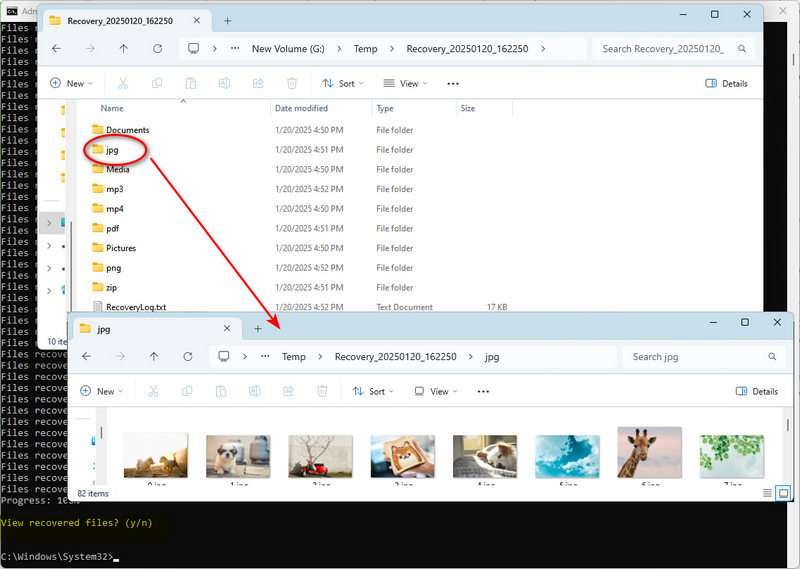Screen dimensions: 800x569
Task: Go up one level in Recovery window
Action: tap(123, 48)
